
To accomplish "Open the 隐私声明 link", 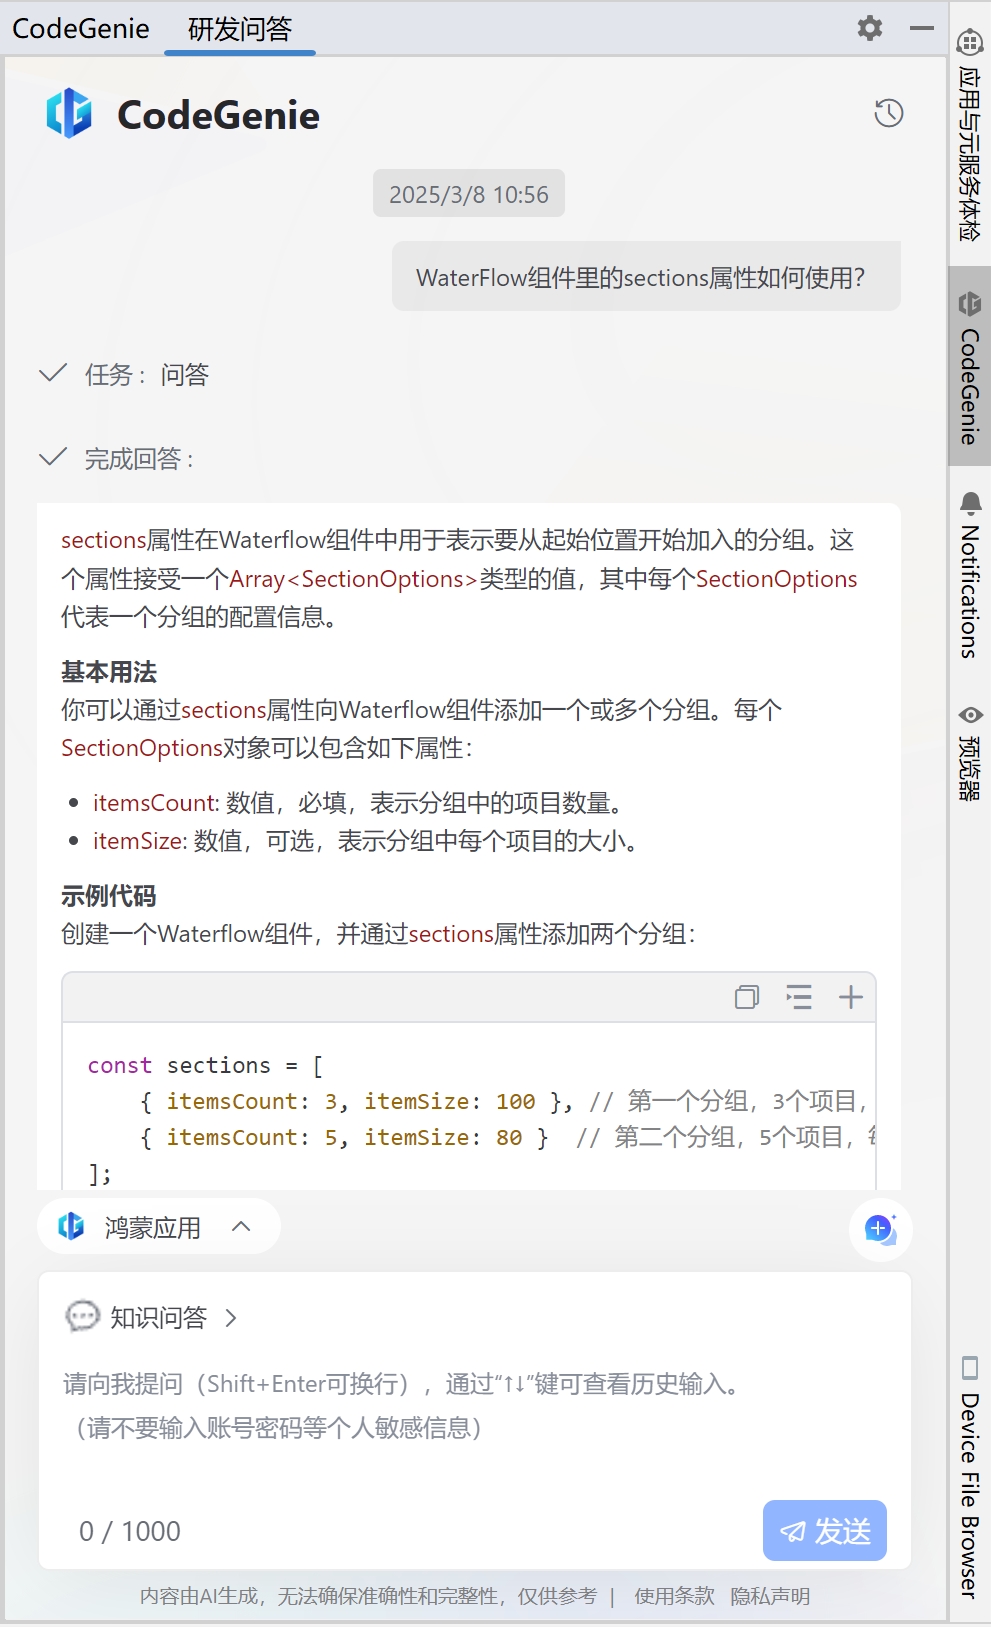I will click(770, 1596).
